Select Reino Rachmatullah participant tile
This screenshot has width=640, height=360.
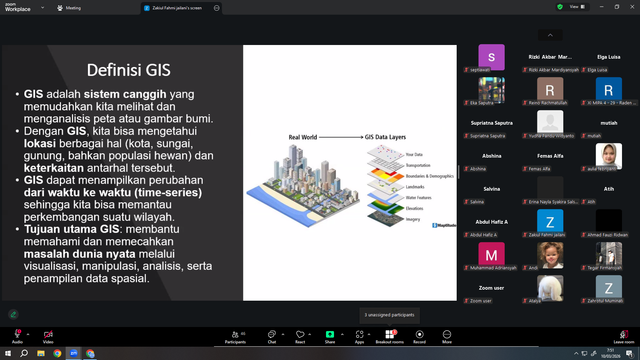(x=550, y=91)
